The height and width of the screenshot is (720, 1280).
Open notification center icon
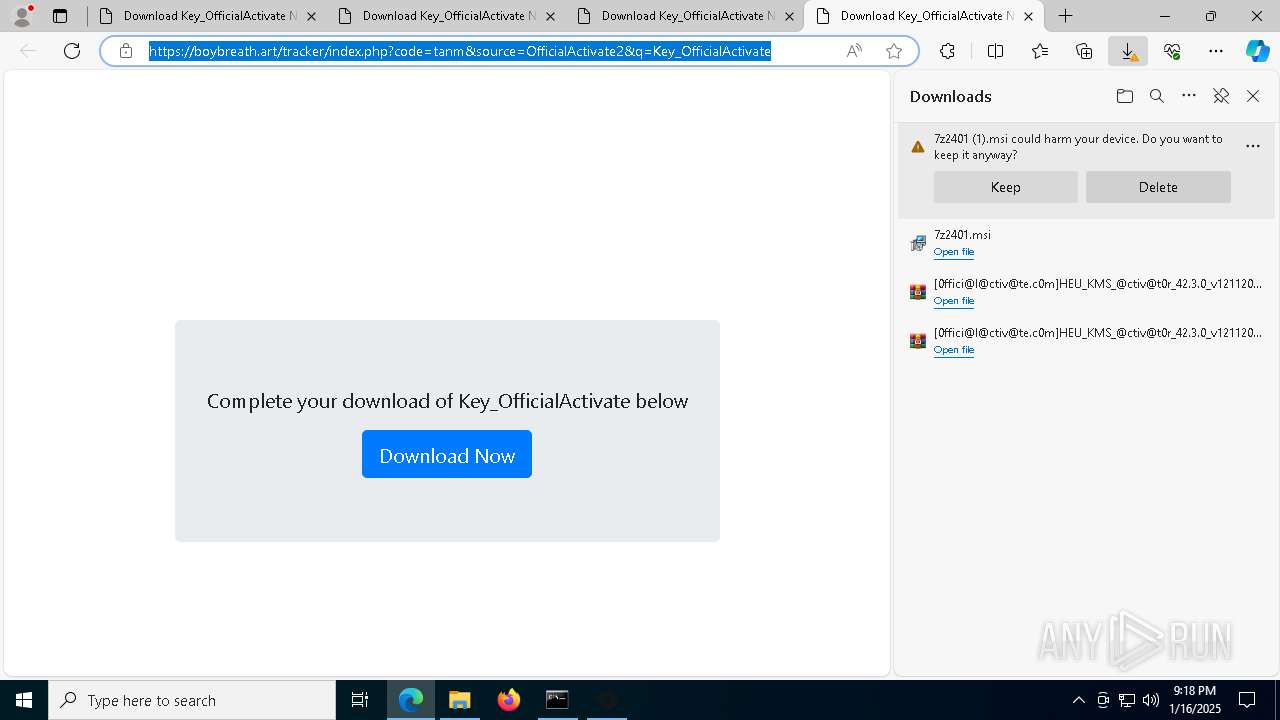point(1247,700)
